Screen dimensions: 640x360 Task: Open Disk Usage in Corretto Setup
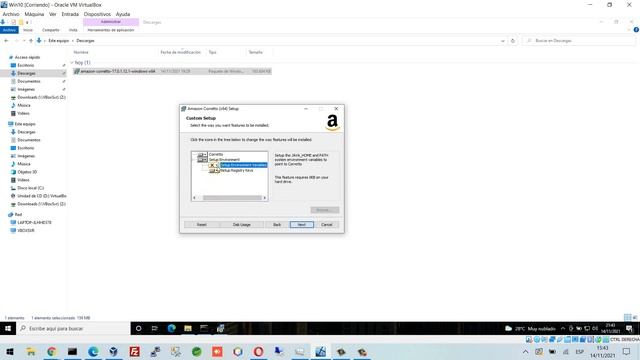pos(242,224)
